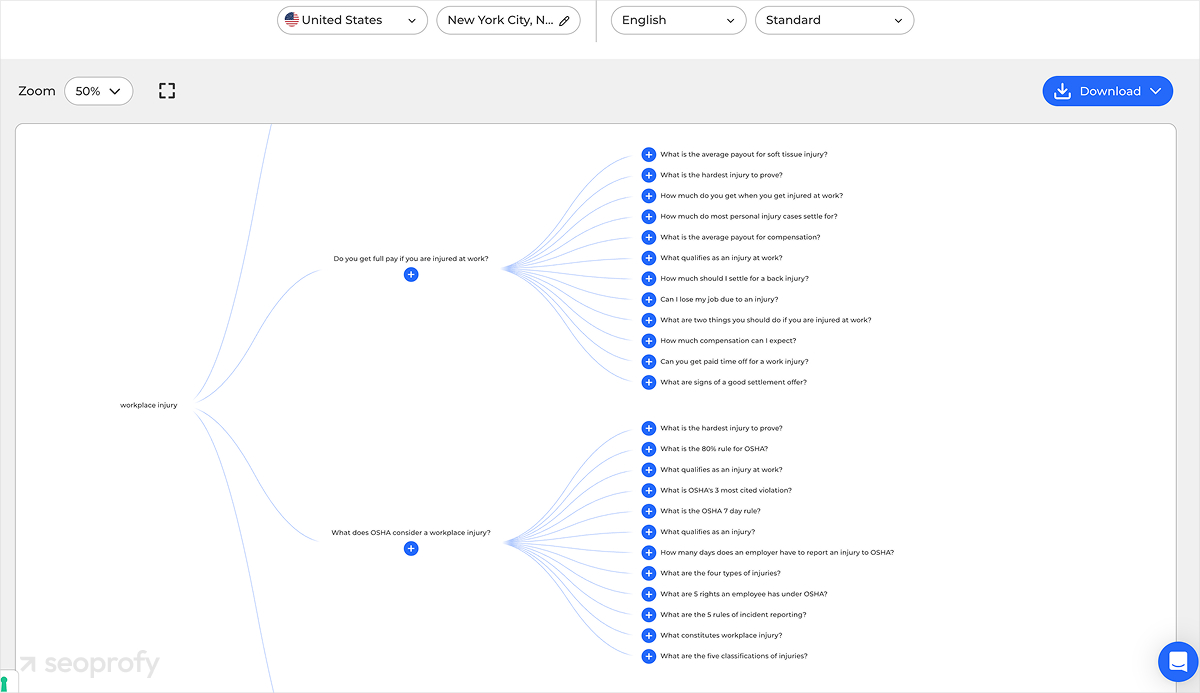Click the fullscreen expand icon
The width and height of the screenshot is (1200, 693).
click(x=167, y=91)
